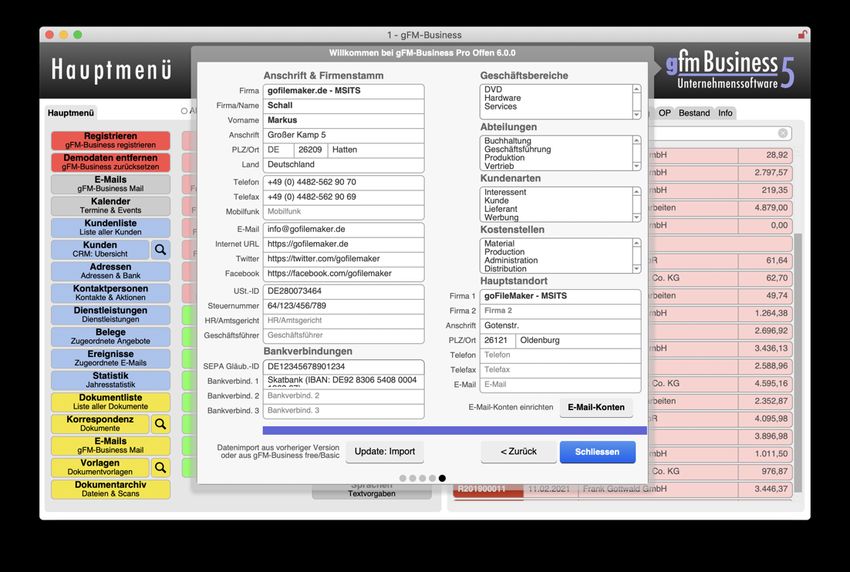The width and height of the screenshot is (850, 572).
Task: Click the Oldenburg city field
Action: 578,340
